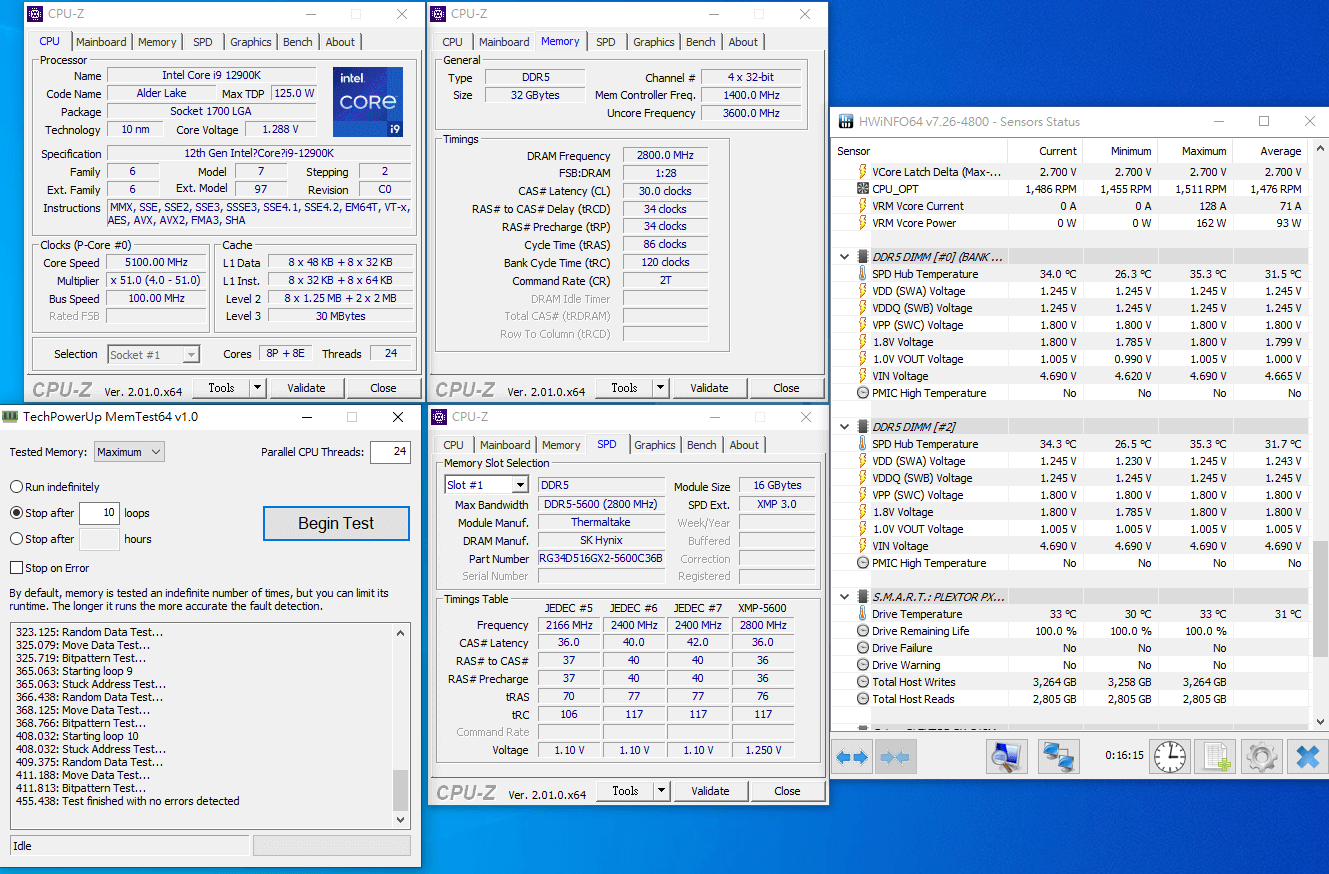1329x874 pixels.
Task: Open the Tools dropdown arrow in CPU-Z Memory window
Action: pyautogui.click(x=660, y=388)
